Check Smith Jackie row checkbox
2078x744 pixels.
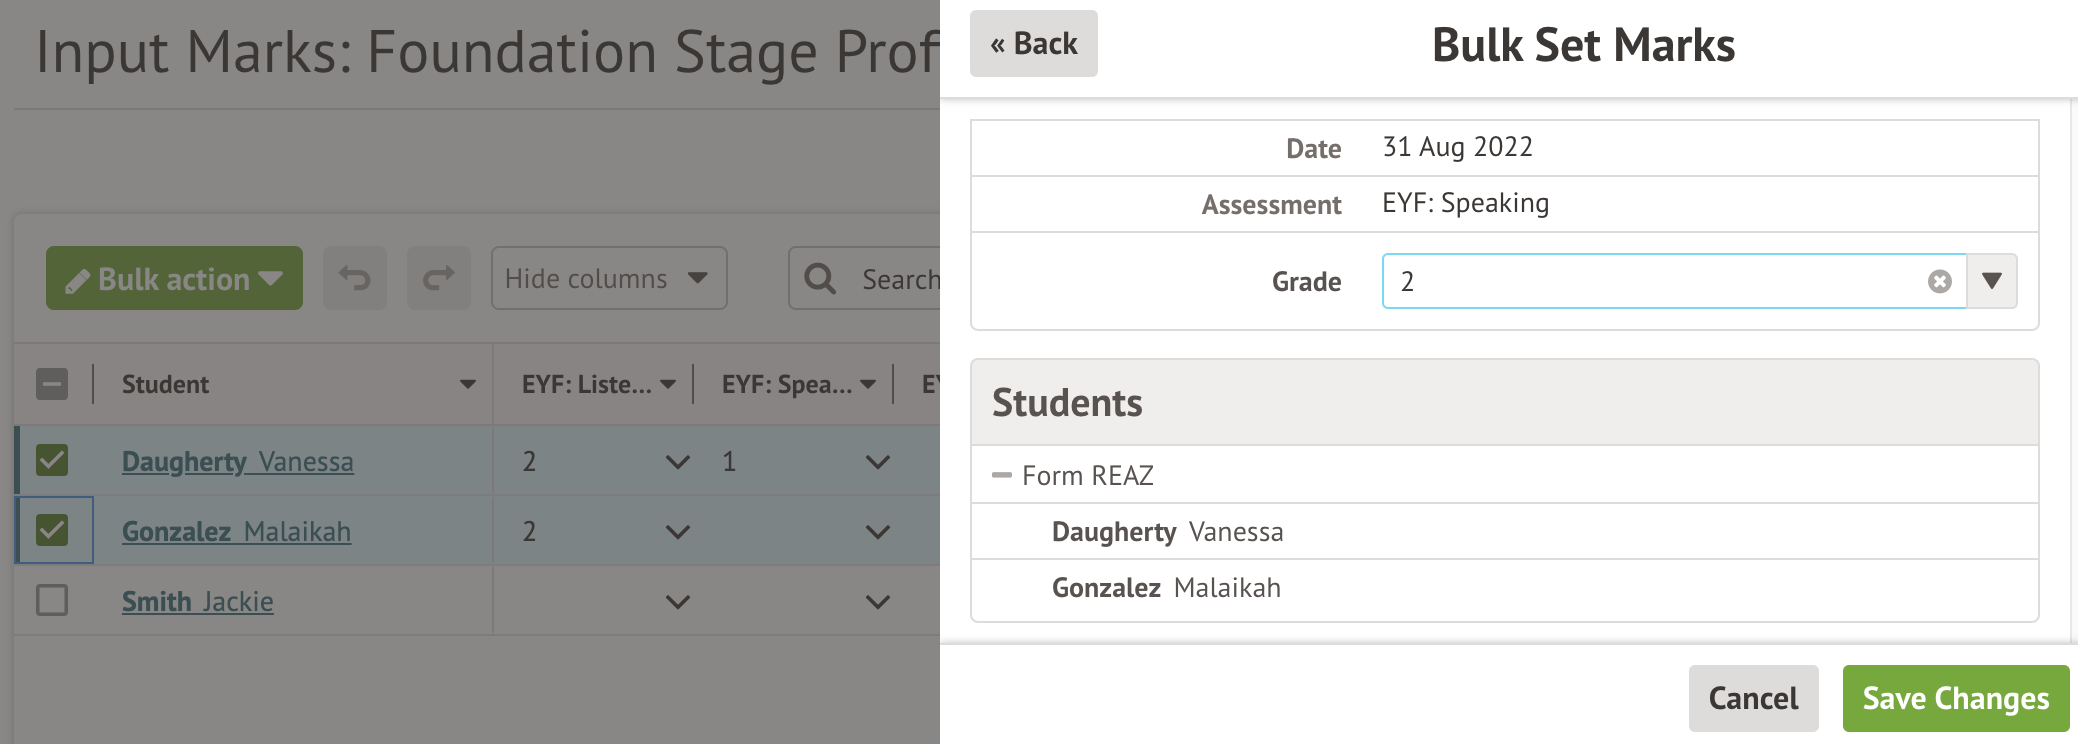pyautogui.click(x=52, y=600)
